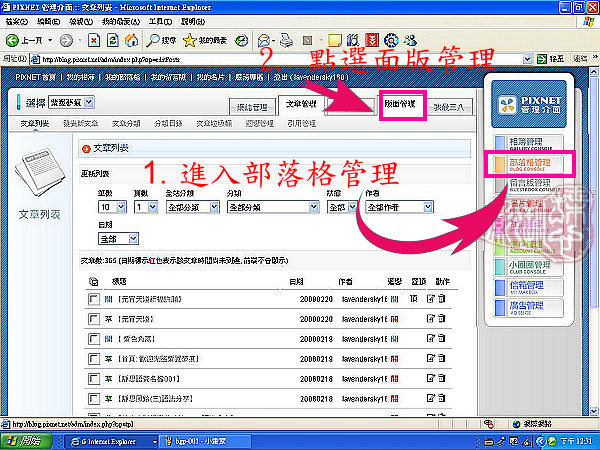
Task: Open the 迴響管理 sub-tab
Action: pos(259,124)
